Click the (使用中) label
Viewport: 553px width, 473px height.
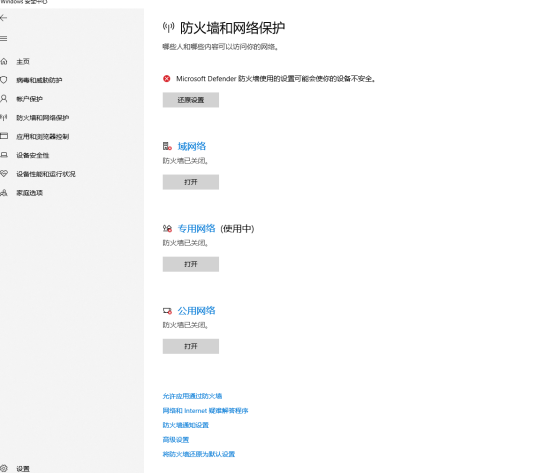[237, 229]
